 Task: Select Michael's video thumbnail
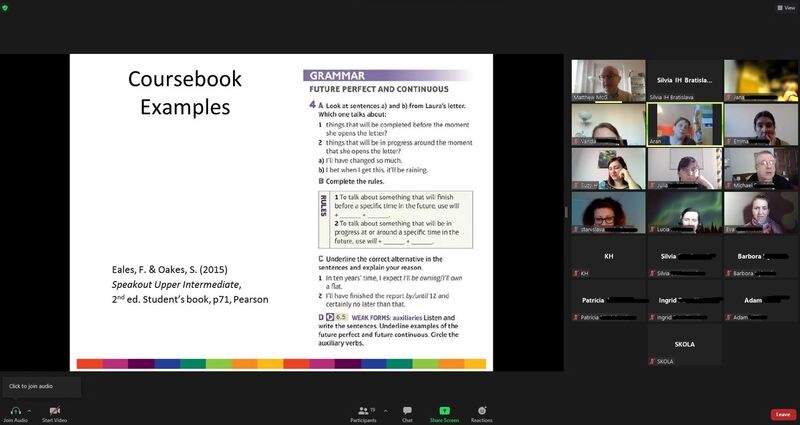pyautogui.click(x=761, y=168)
